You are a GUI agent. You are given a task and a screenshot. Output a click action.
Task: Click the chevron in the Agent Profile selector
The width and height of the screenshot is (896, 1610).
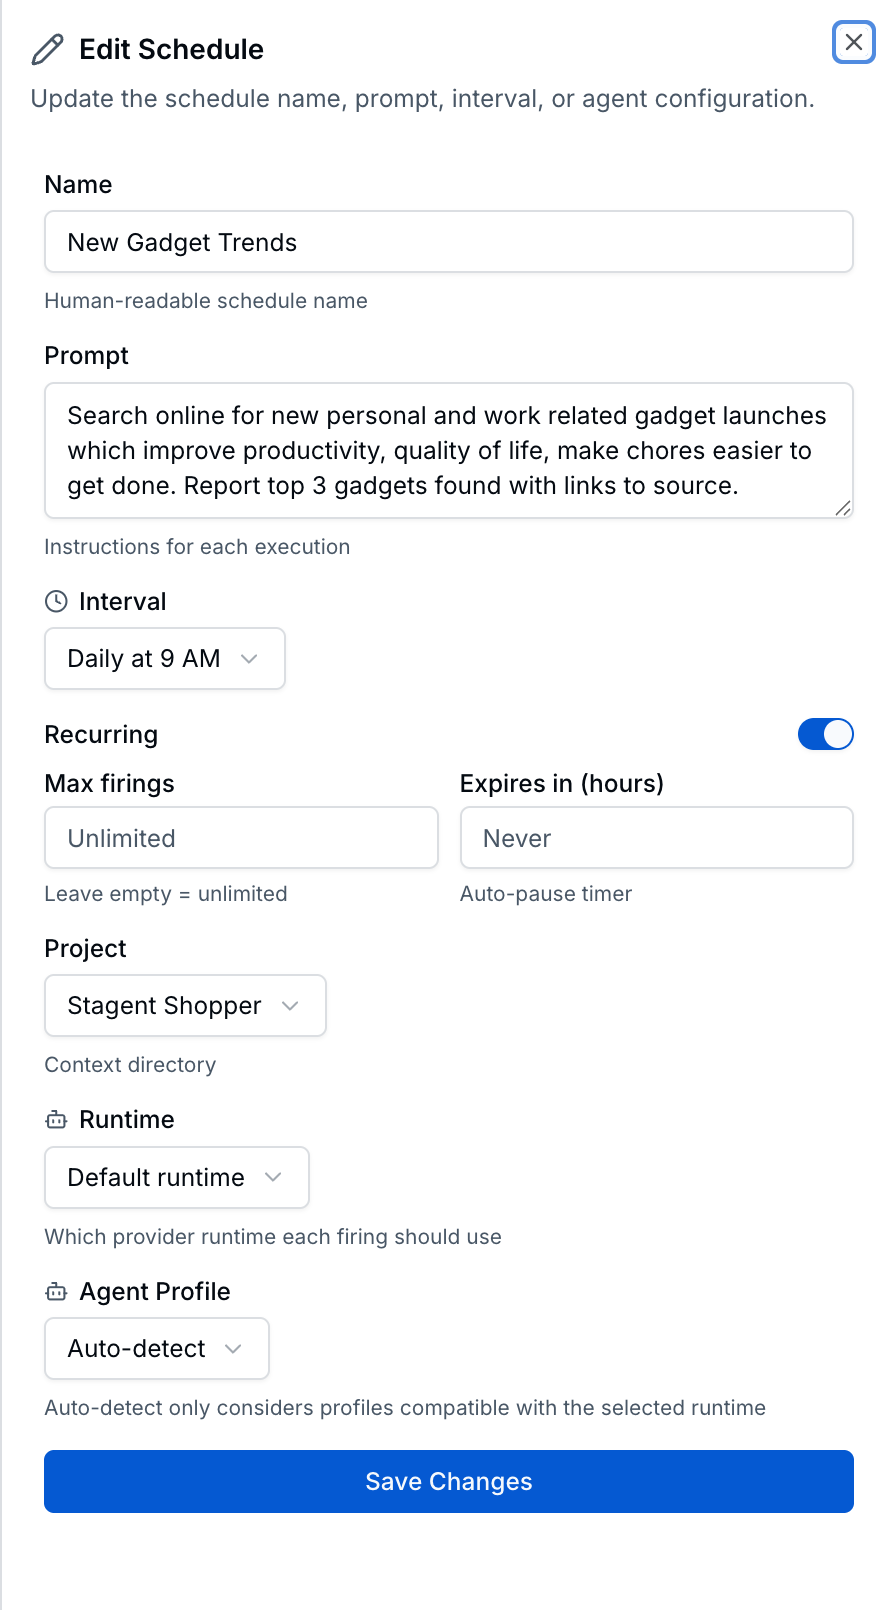tap(236, 1348)
